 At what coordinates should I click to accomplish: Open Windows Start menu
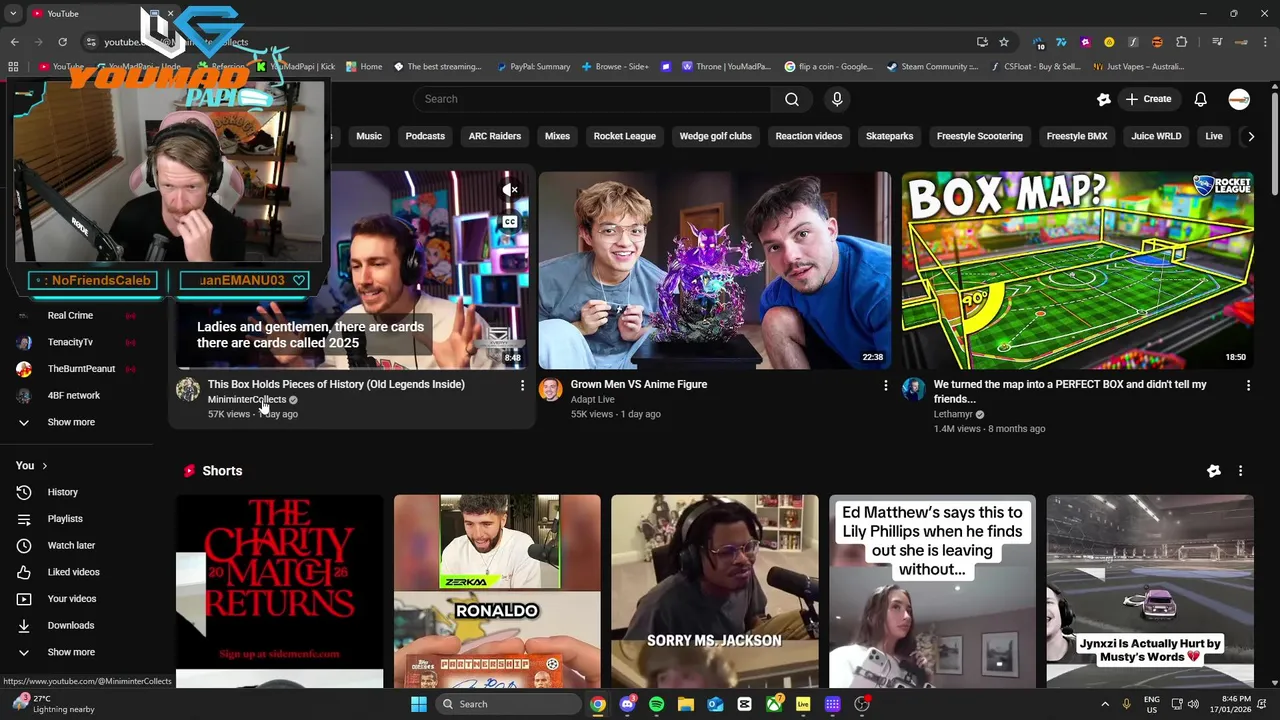419,704
